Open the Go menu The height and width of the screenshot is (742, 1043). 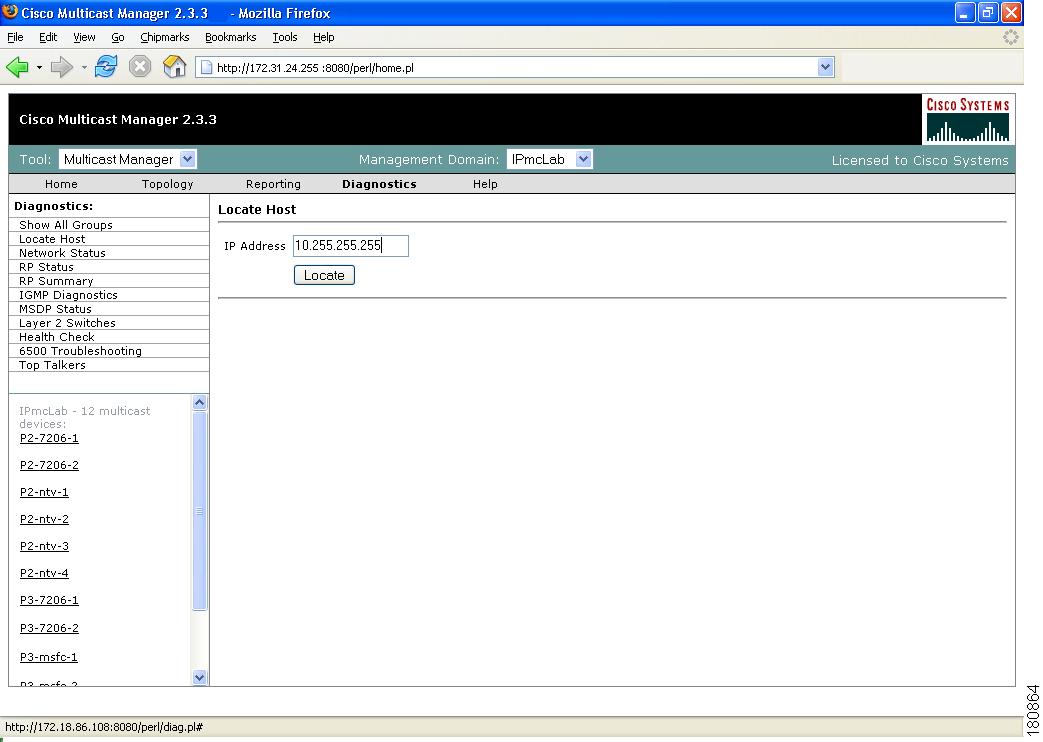tap(118, 37)
